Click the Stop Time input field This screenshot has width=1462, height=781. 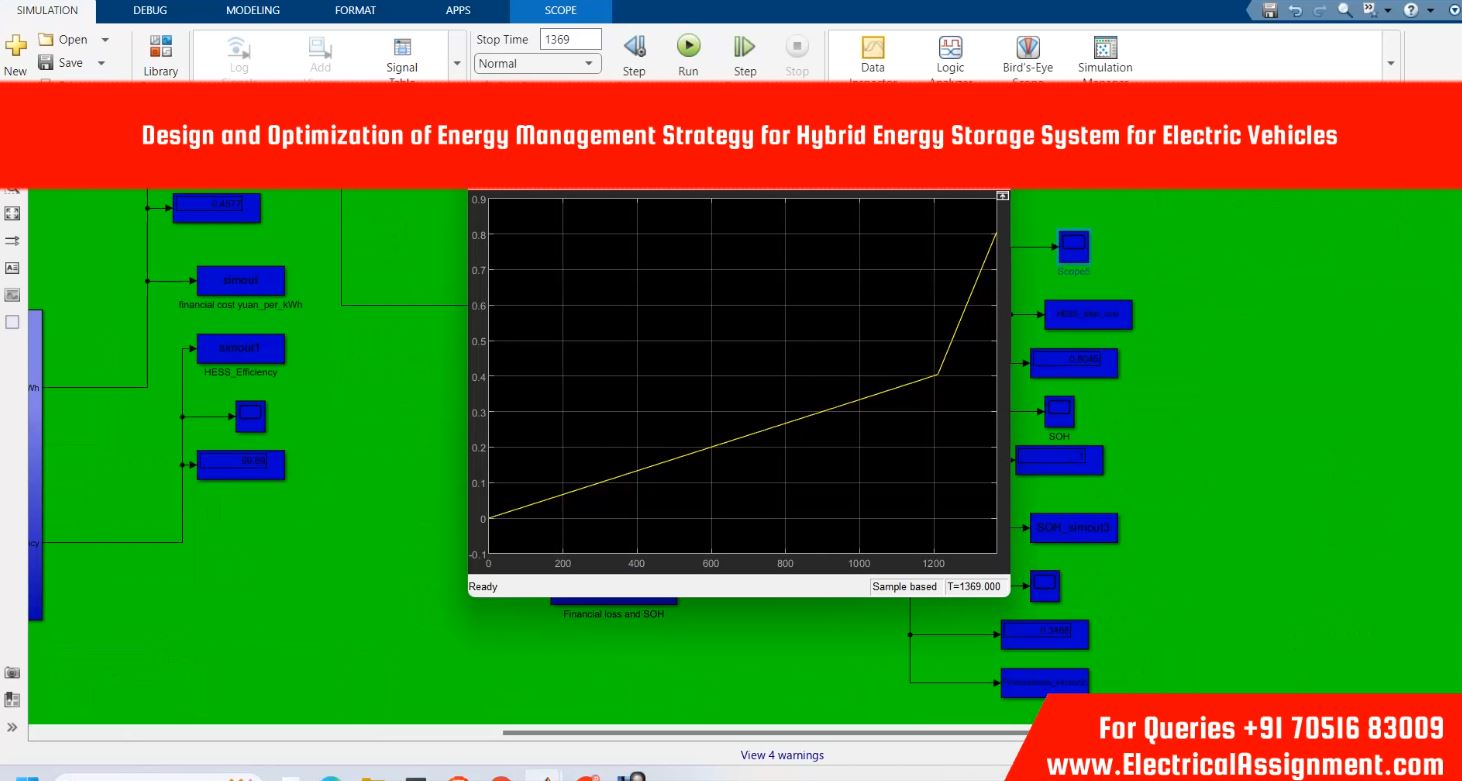[x=570, y=40]
